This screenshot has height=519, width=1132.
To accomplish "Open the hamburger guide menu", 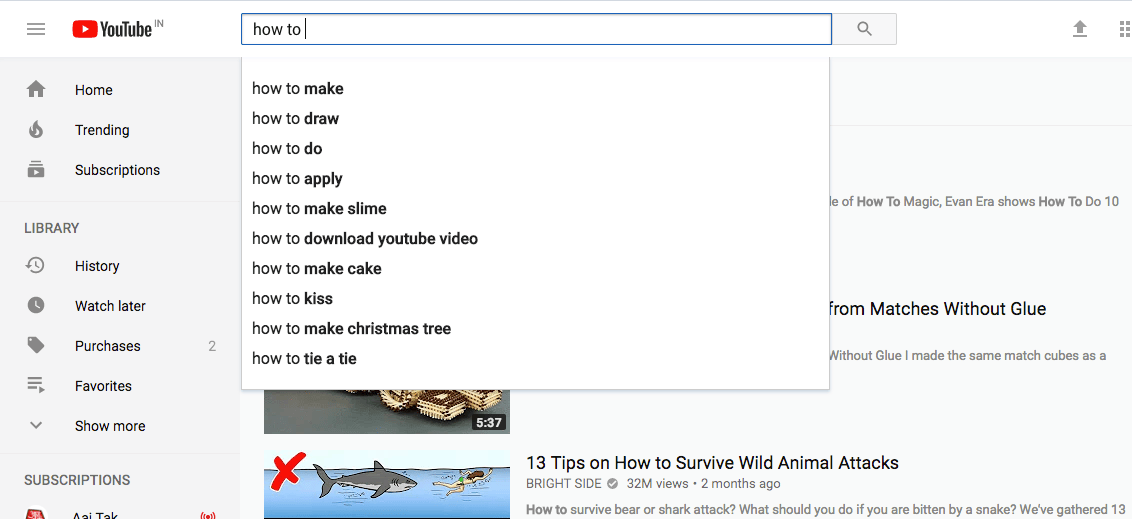I will pyautogui.click(x=36, y=29).
